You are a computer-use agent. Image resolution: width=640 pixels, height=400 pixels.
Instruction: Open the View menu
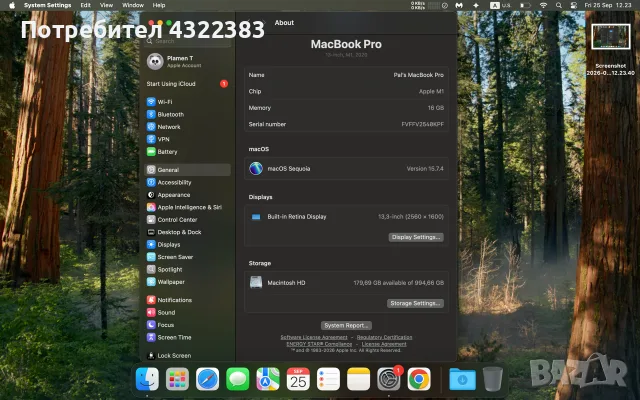point(106,5)
